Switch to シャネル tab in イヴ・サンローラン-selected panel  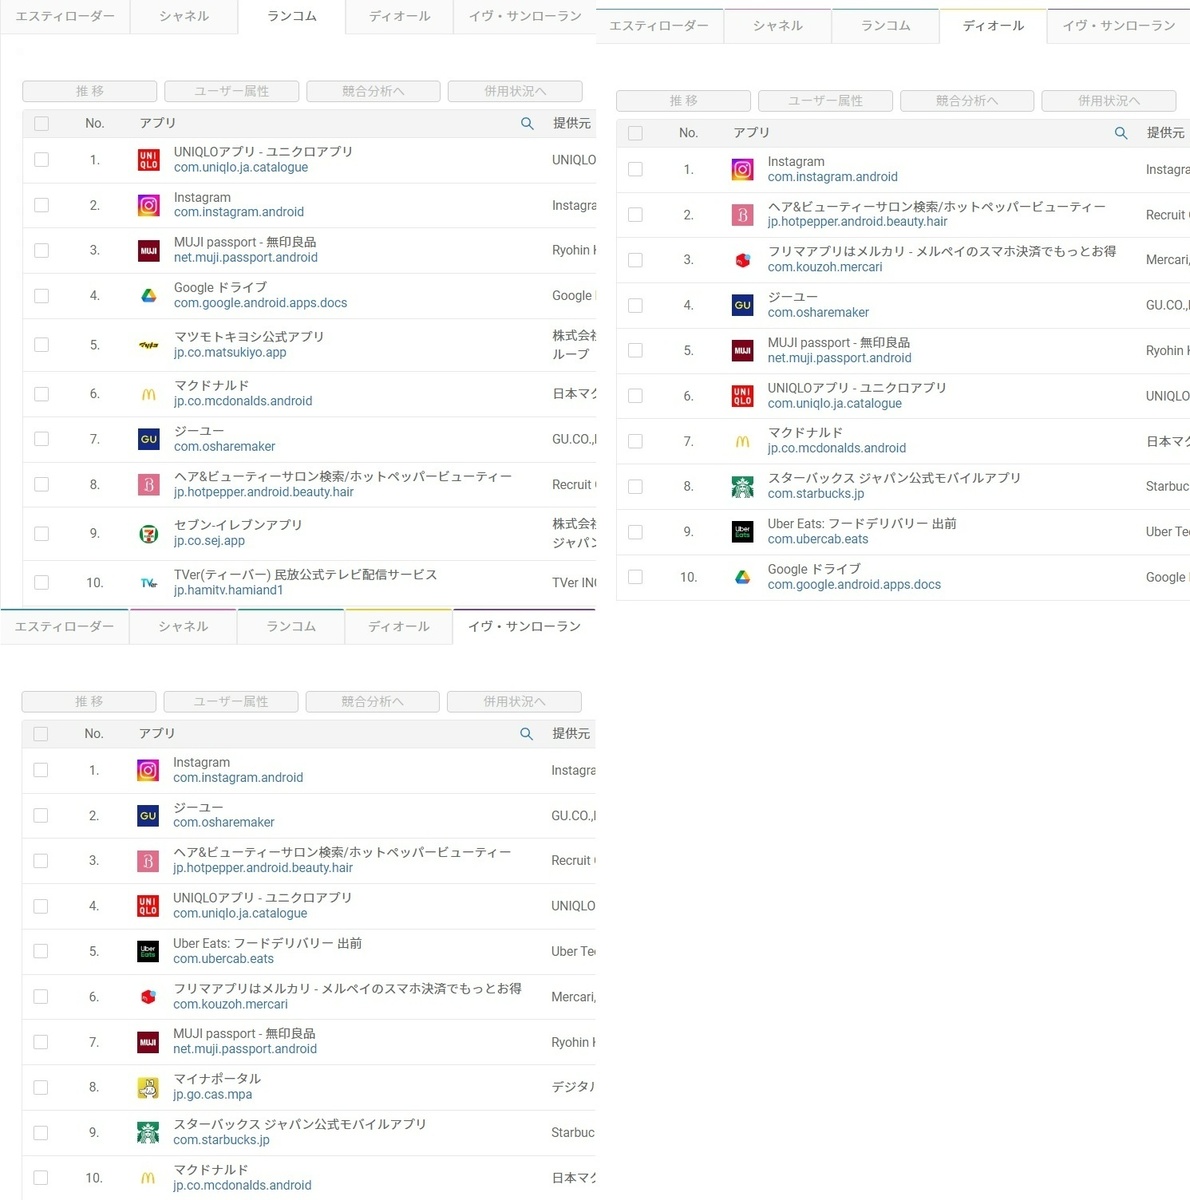[x=183, y=627]
